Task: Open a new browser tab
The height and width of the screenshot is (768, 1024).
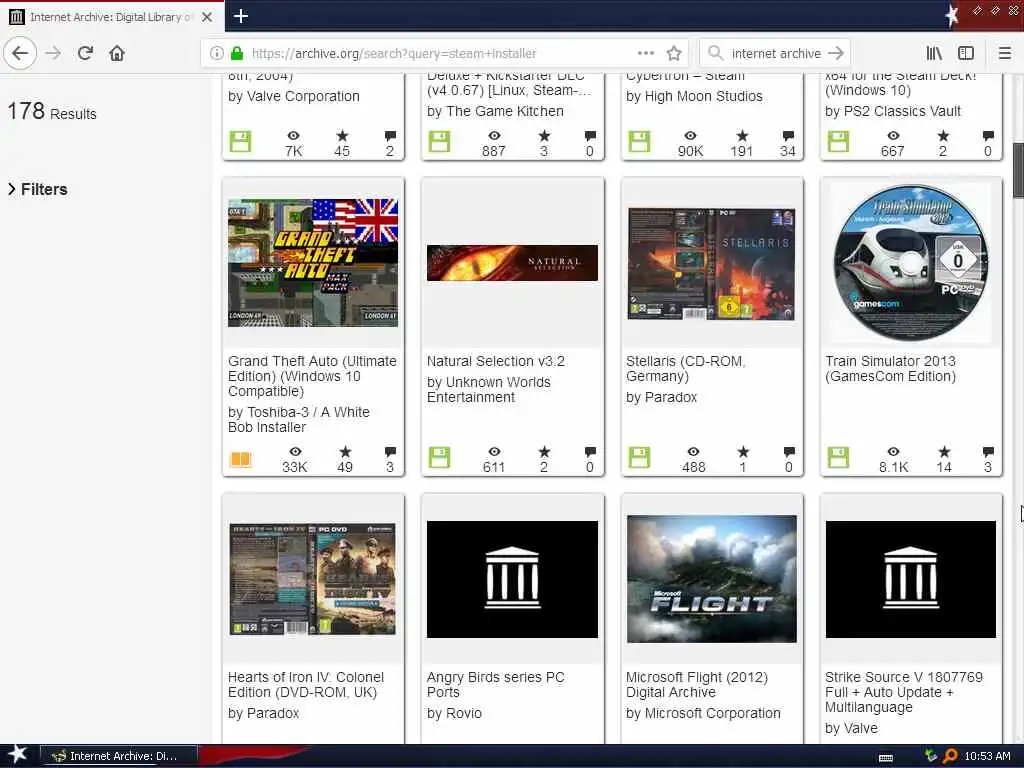Action: 240,16
